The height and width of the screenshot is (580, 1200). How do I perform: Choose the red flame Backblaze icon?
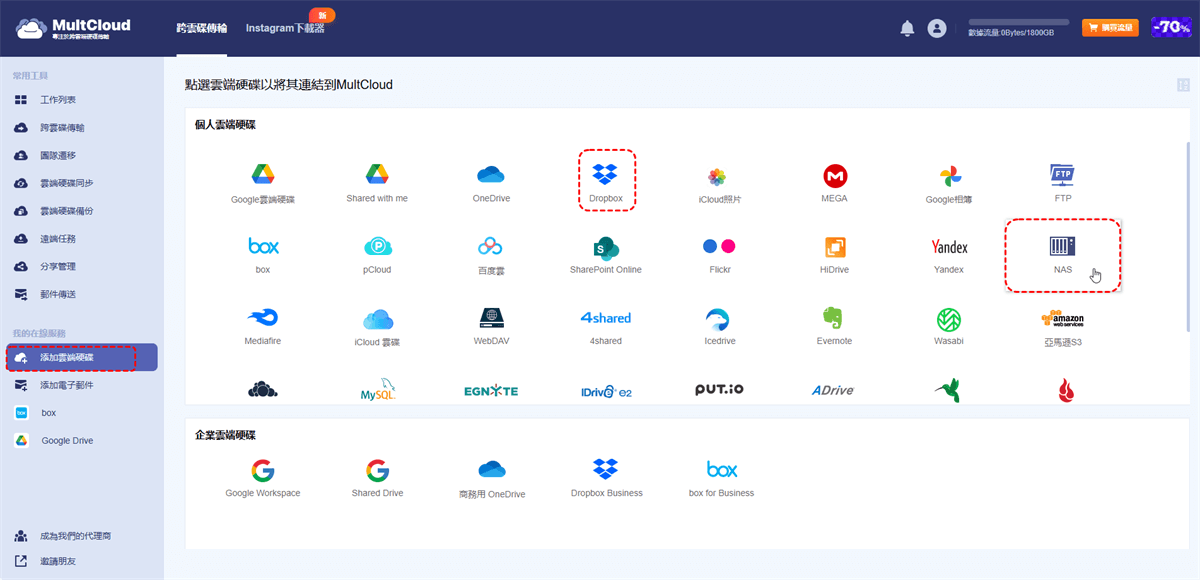(1064, 391)
